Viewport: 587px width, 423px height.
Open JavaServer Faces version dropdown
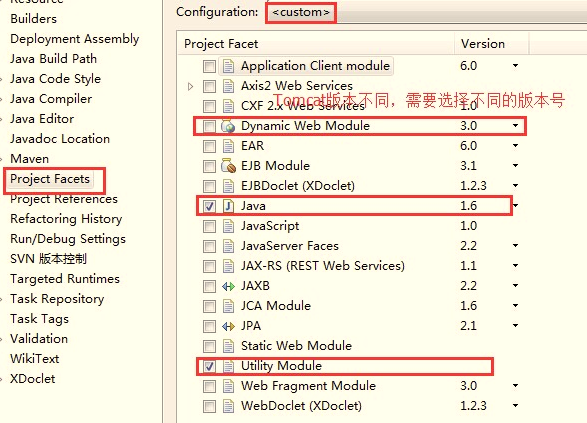point(515,246)
